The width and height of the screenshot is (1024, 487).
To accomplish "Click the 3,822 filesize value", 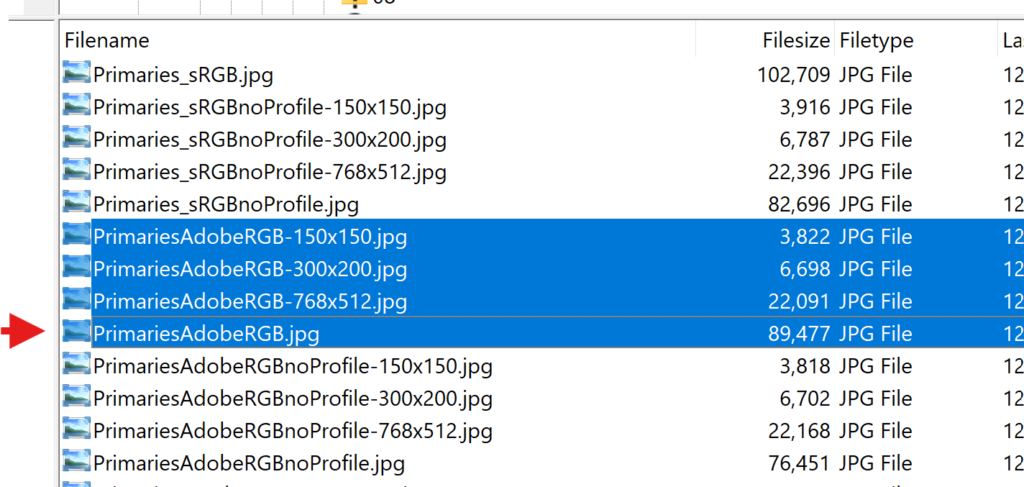I will (x=805, y=237).
